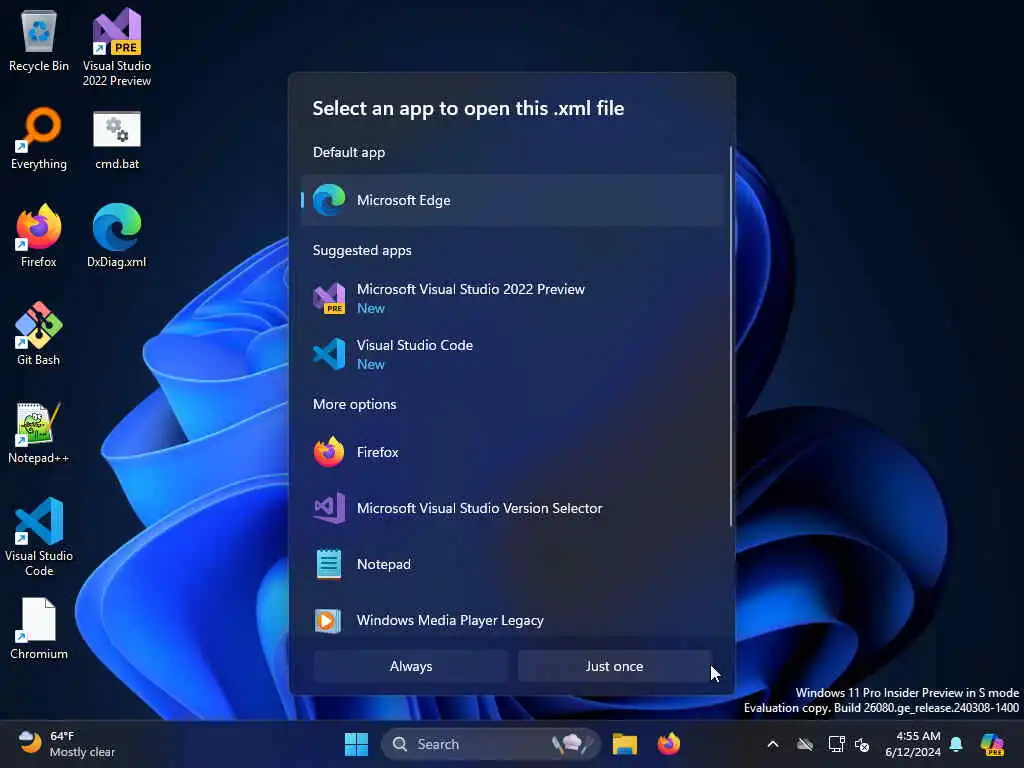This screenshot has height=768, width=1024.
Task: Choose Visual Studio Code in suggested apps
Action: click(x=512, y=354)
